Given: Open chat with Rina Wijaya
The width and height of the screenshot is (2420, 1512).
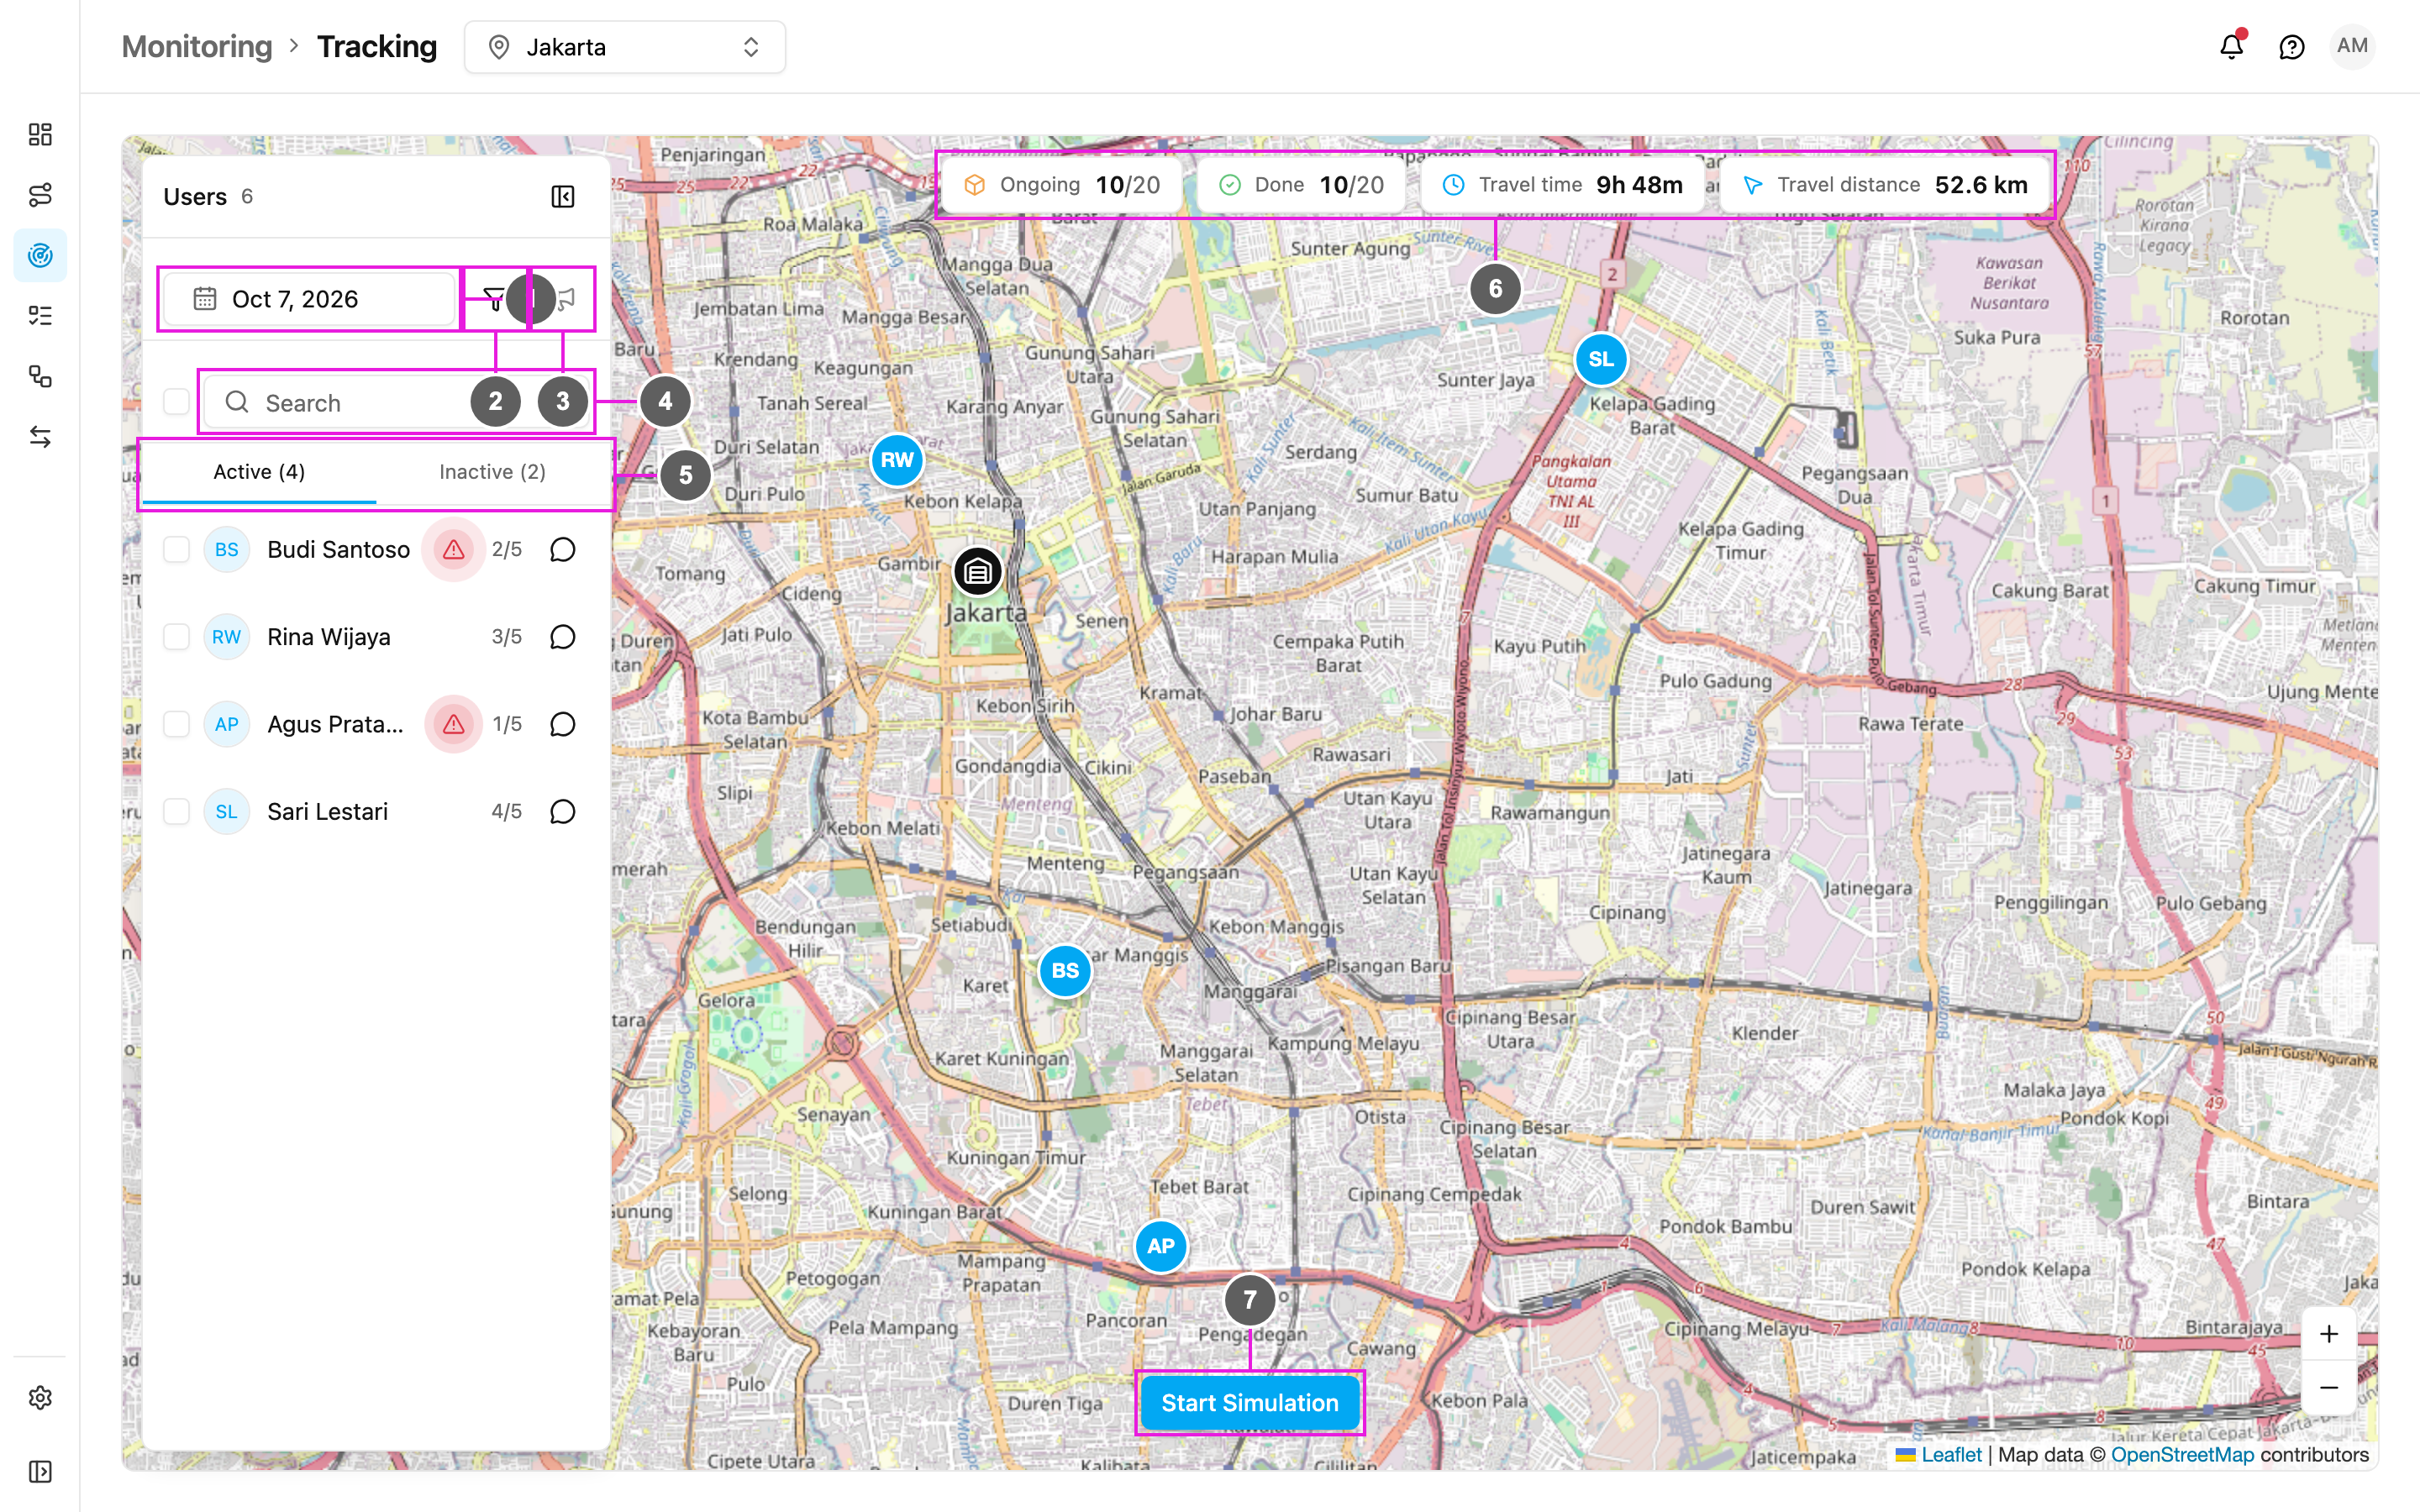Looking at the screenshot, I should pyautogui.click(x=563, y=636).
